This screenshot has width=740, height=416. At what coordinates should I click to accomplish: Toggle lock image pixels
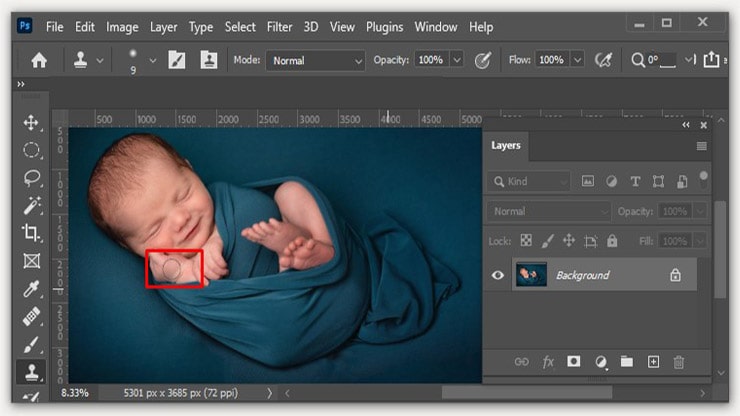point(547,241)
